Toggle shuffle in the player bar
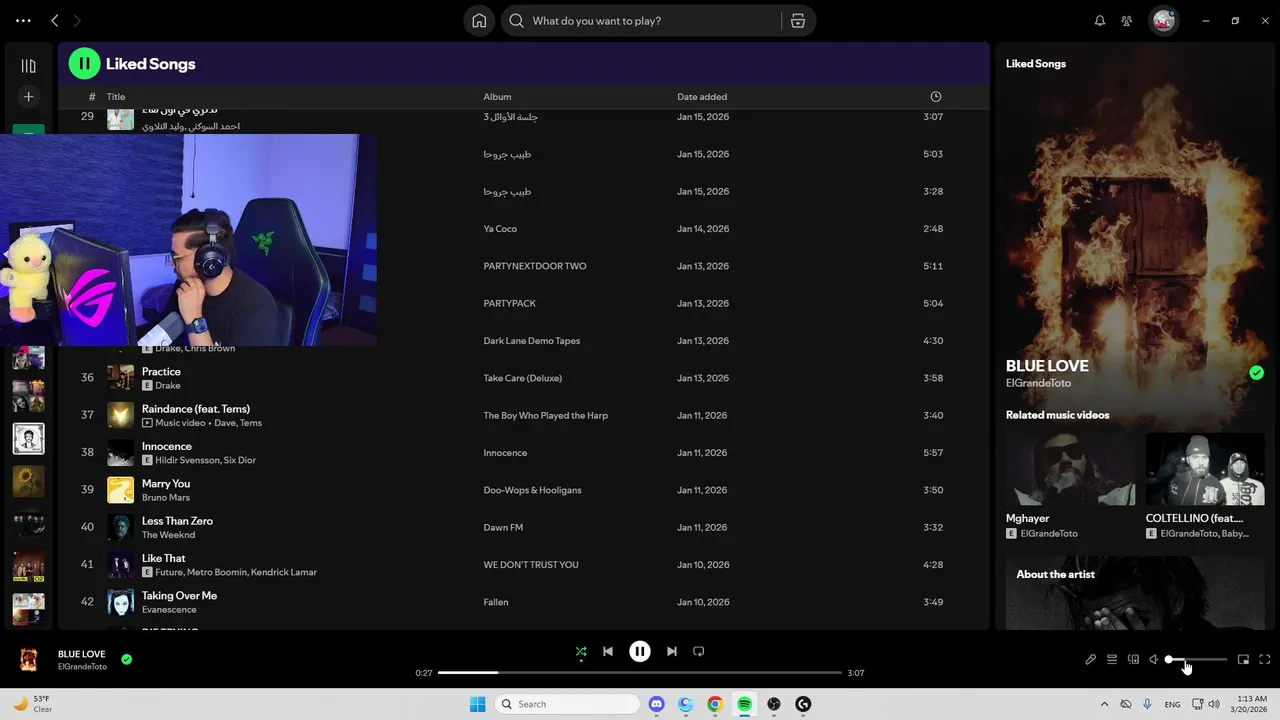The image size is (1280, 720). (x=581, y=651)
